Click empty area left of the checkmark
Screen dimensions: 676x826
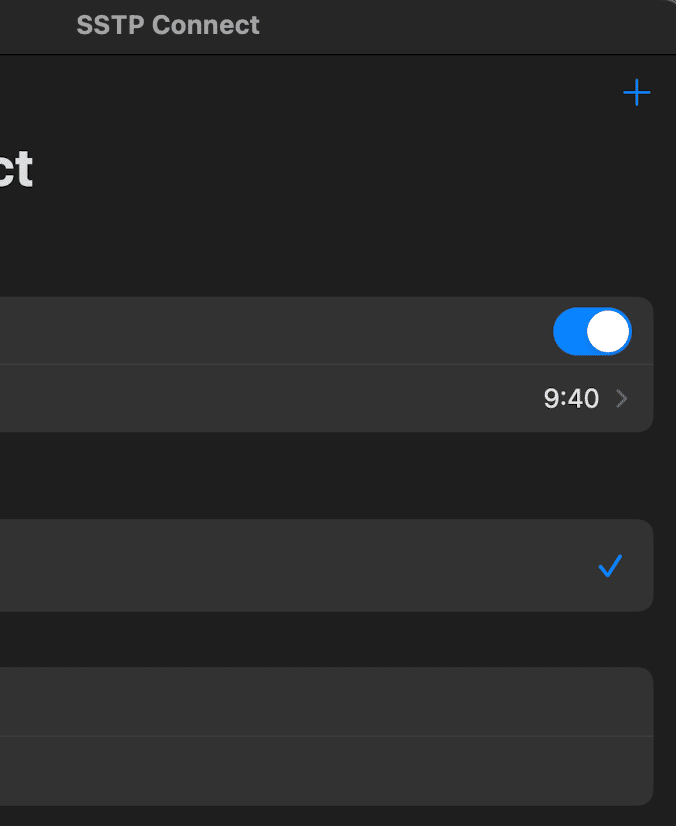(400, 565)
